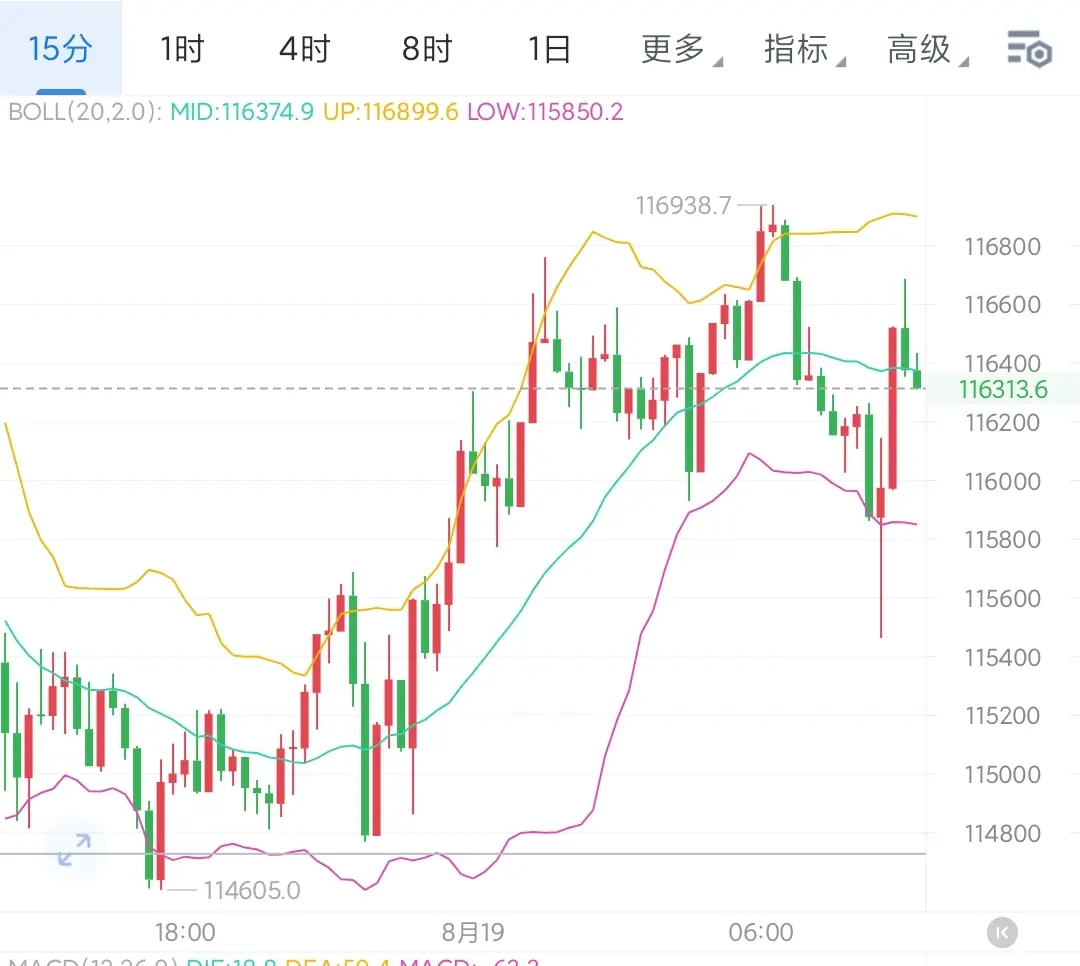Click the 115800 price axis label
This screenshot has height=966, width=1080.
click(1002, 539)
